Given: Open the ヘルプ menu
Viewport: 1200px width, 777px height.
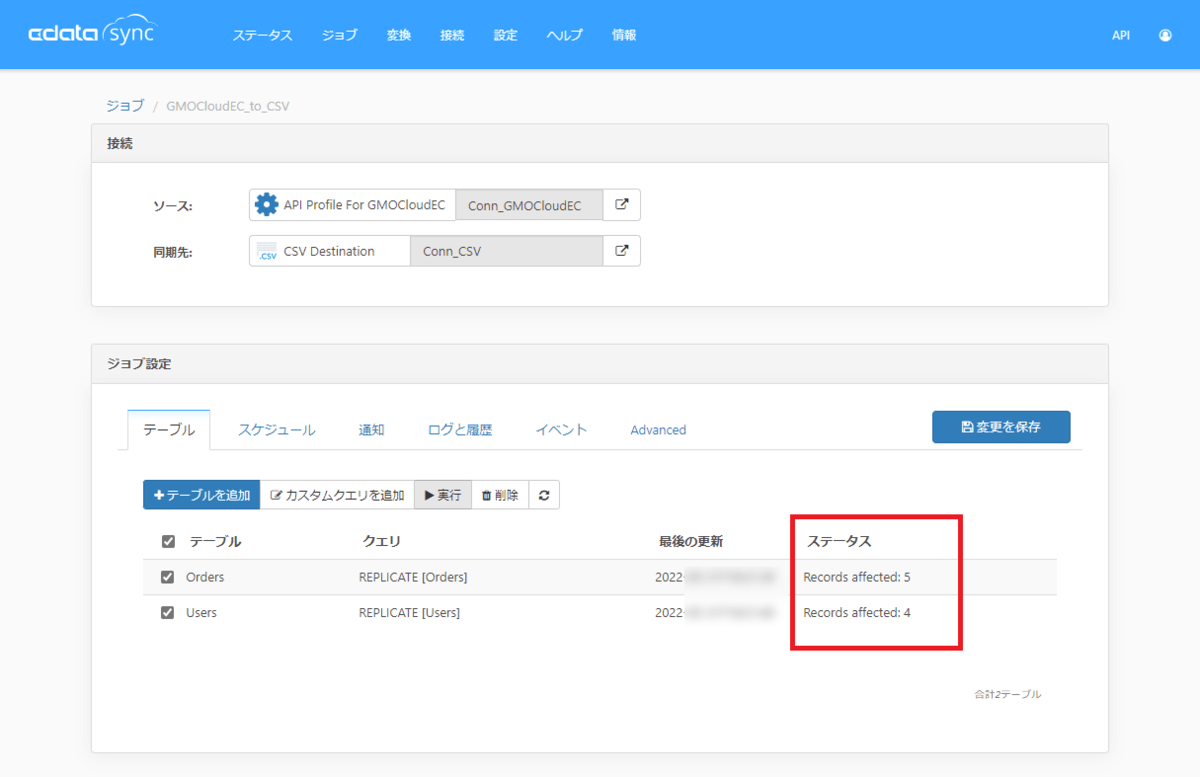Looking at the screenshot, I should coord(565,35).
